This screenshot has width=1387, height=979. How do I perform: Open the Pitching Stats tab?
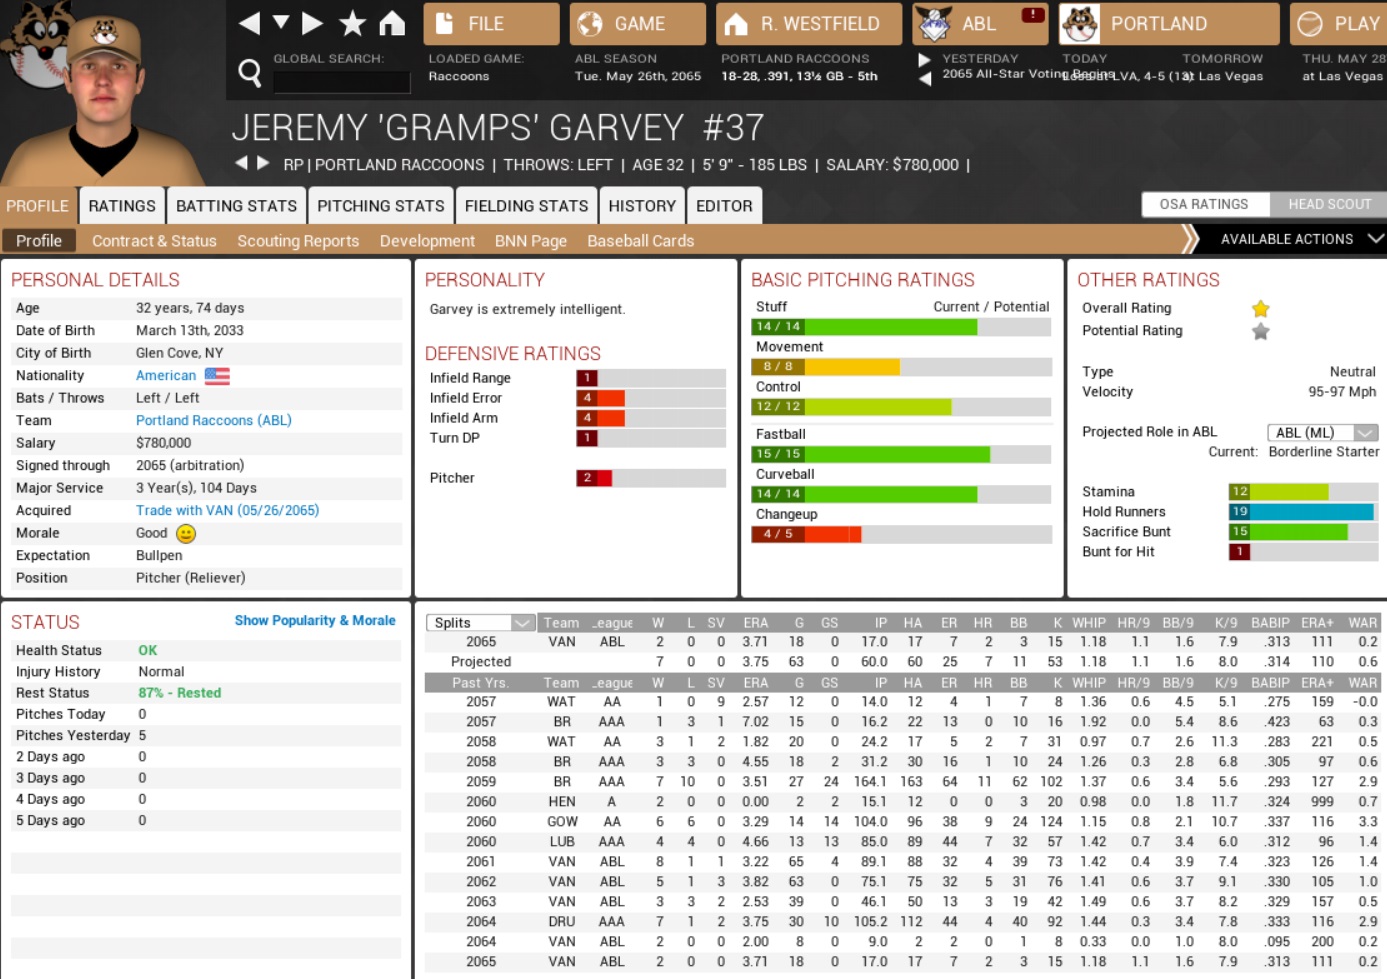[x=380, y=206]
